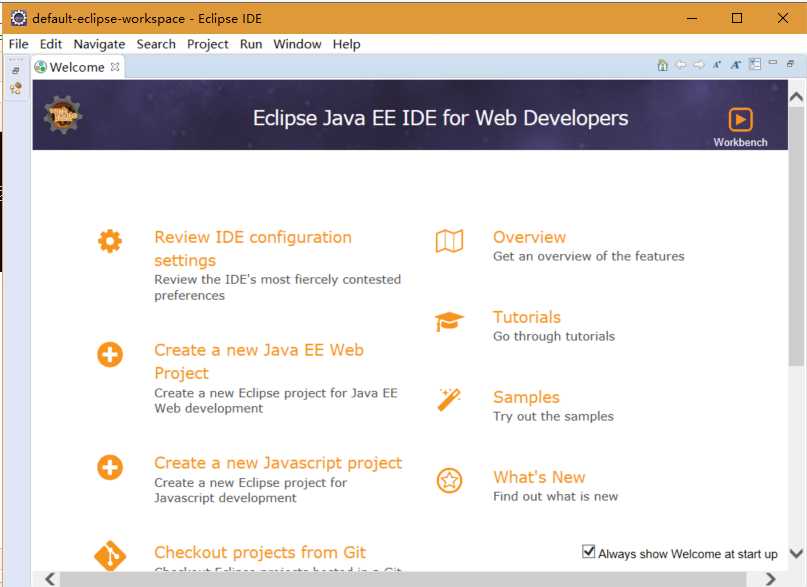Viewport: 807px width, 587px height.
Task: Click "Find out what is new" text
Action: (555, 496)
